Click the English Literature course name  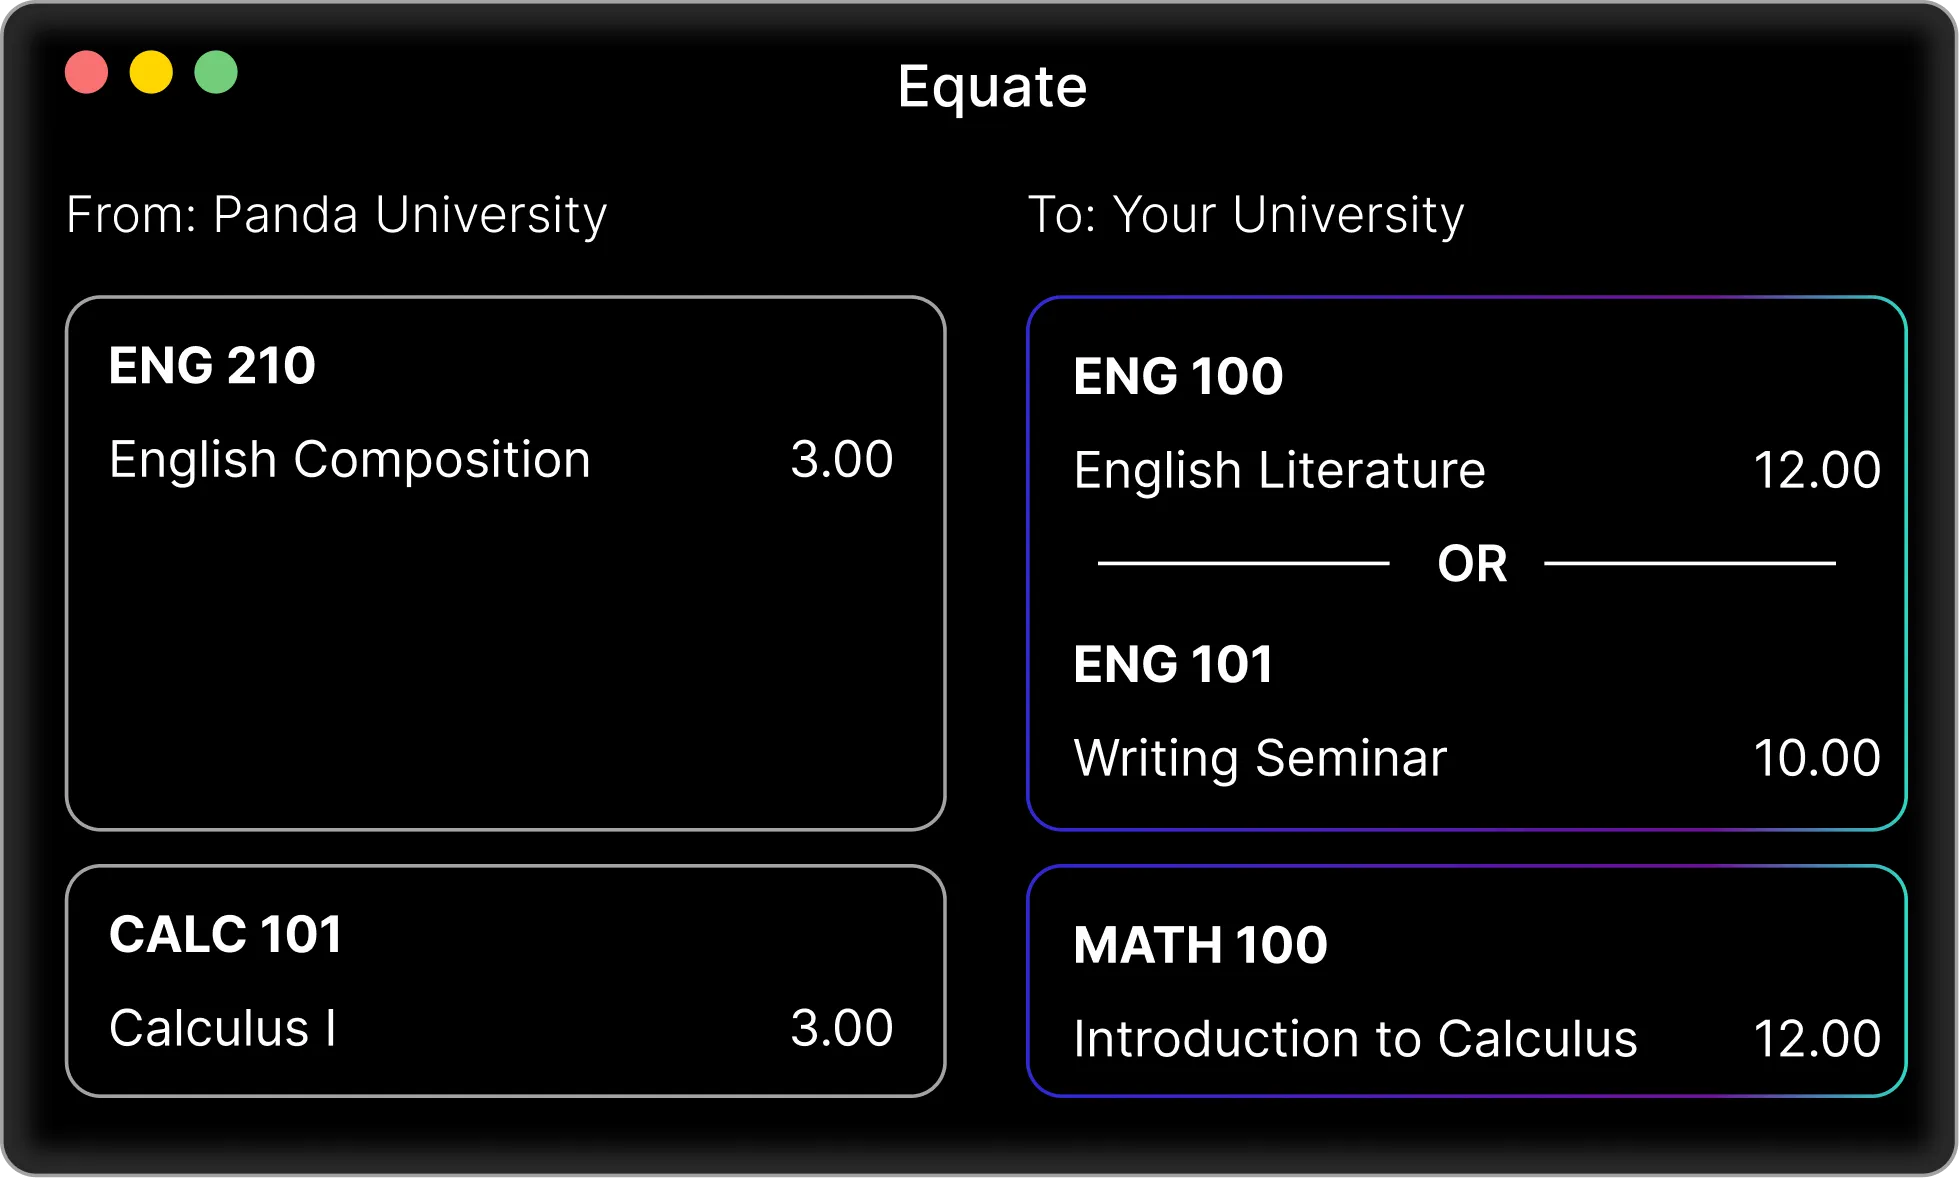(x=1279, y=470)
